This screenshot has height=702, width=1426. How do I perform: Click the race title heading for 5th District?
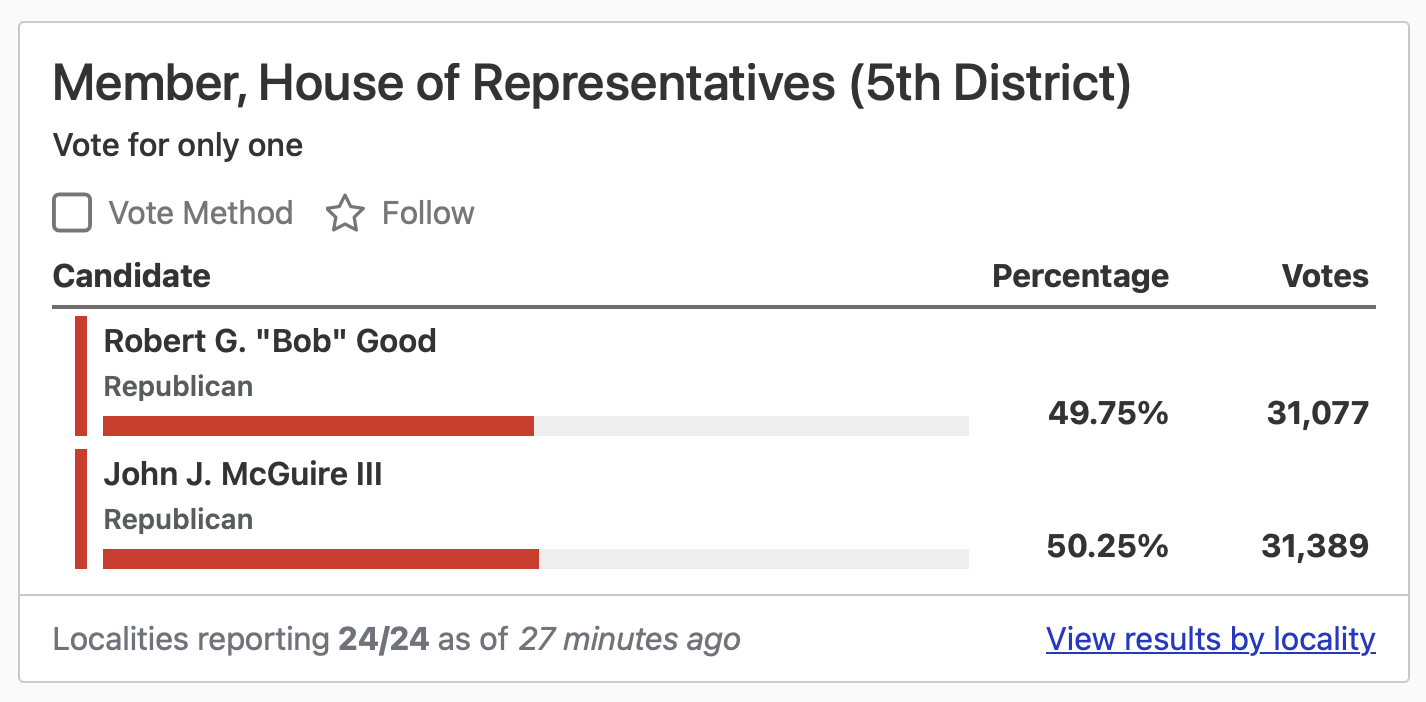[x=591, y=84]
